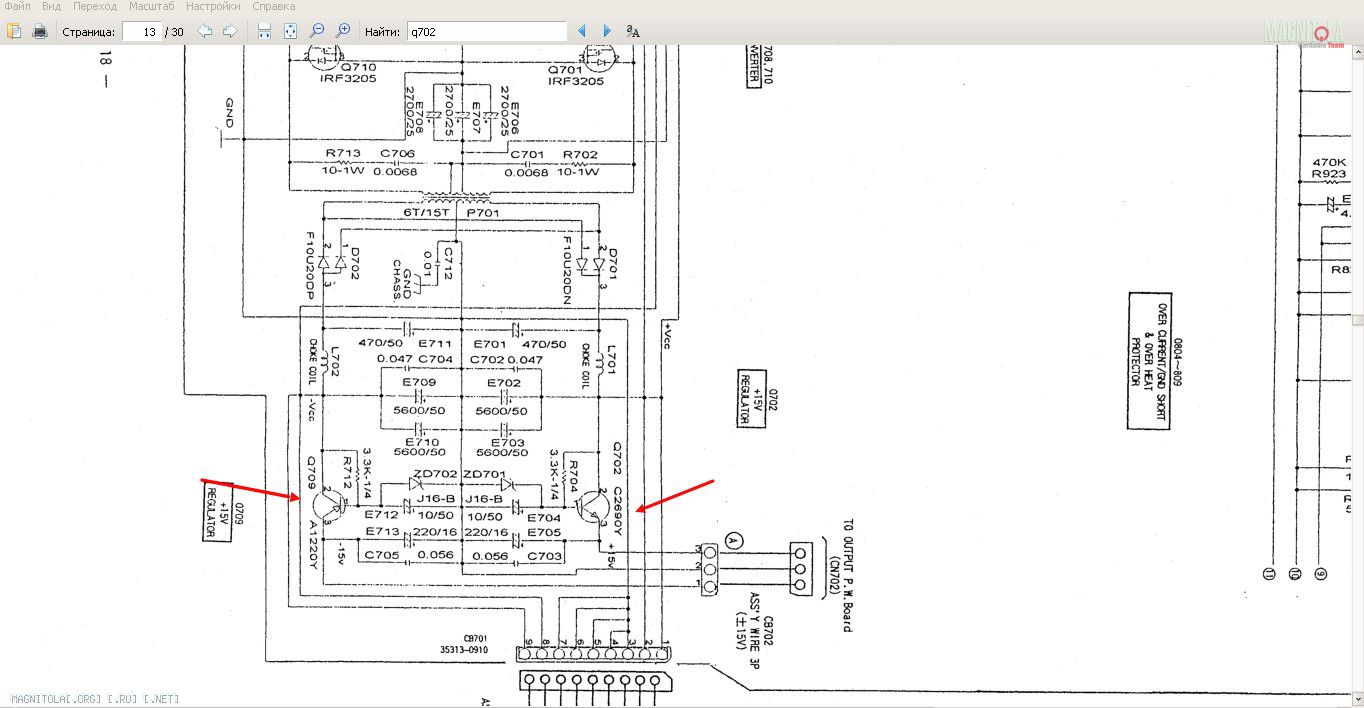Go to the previous page arrow

click(205, 31)
